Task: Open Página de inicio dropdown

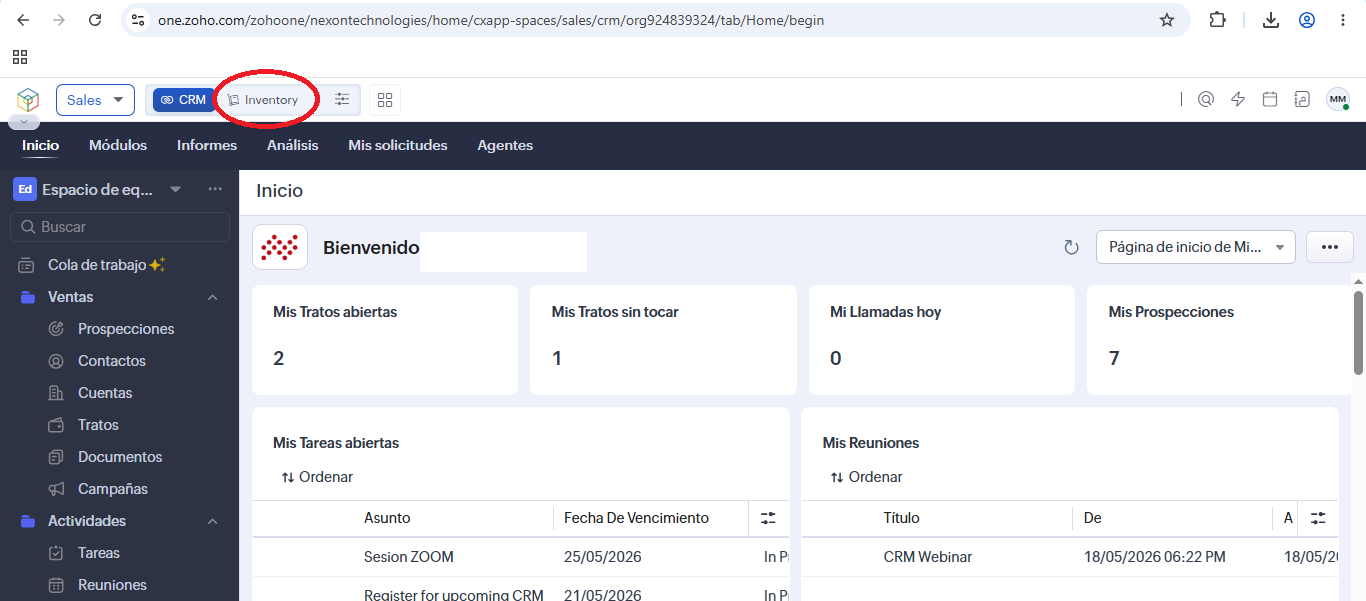Action: [1196, 247]
